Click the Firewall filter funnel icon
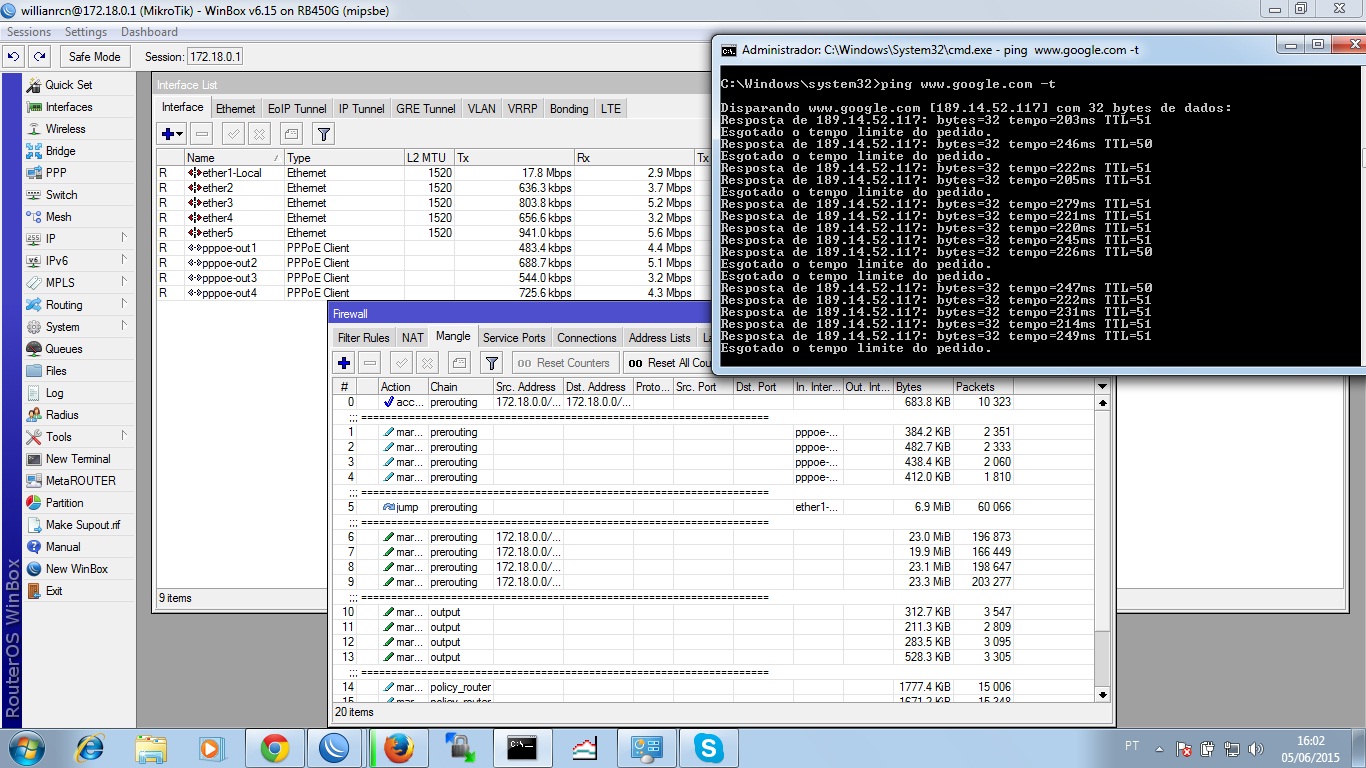The image size is (1366, 768). (x=491, y=363)
